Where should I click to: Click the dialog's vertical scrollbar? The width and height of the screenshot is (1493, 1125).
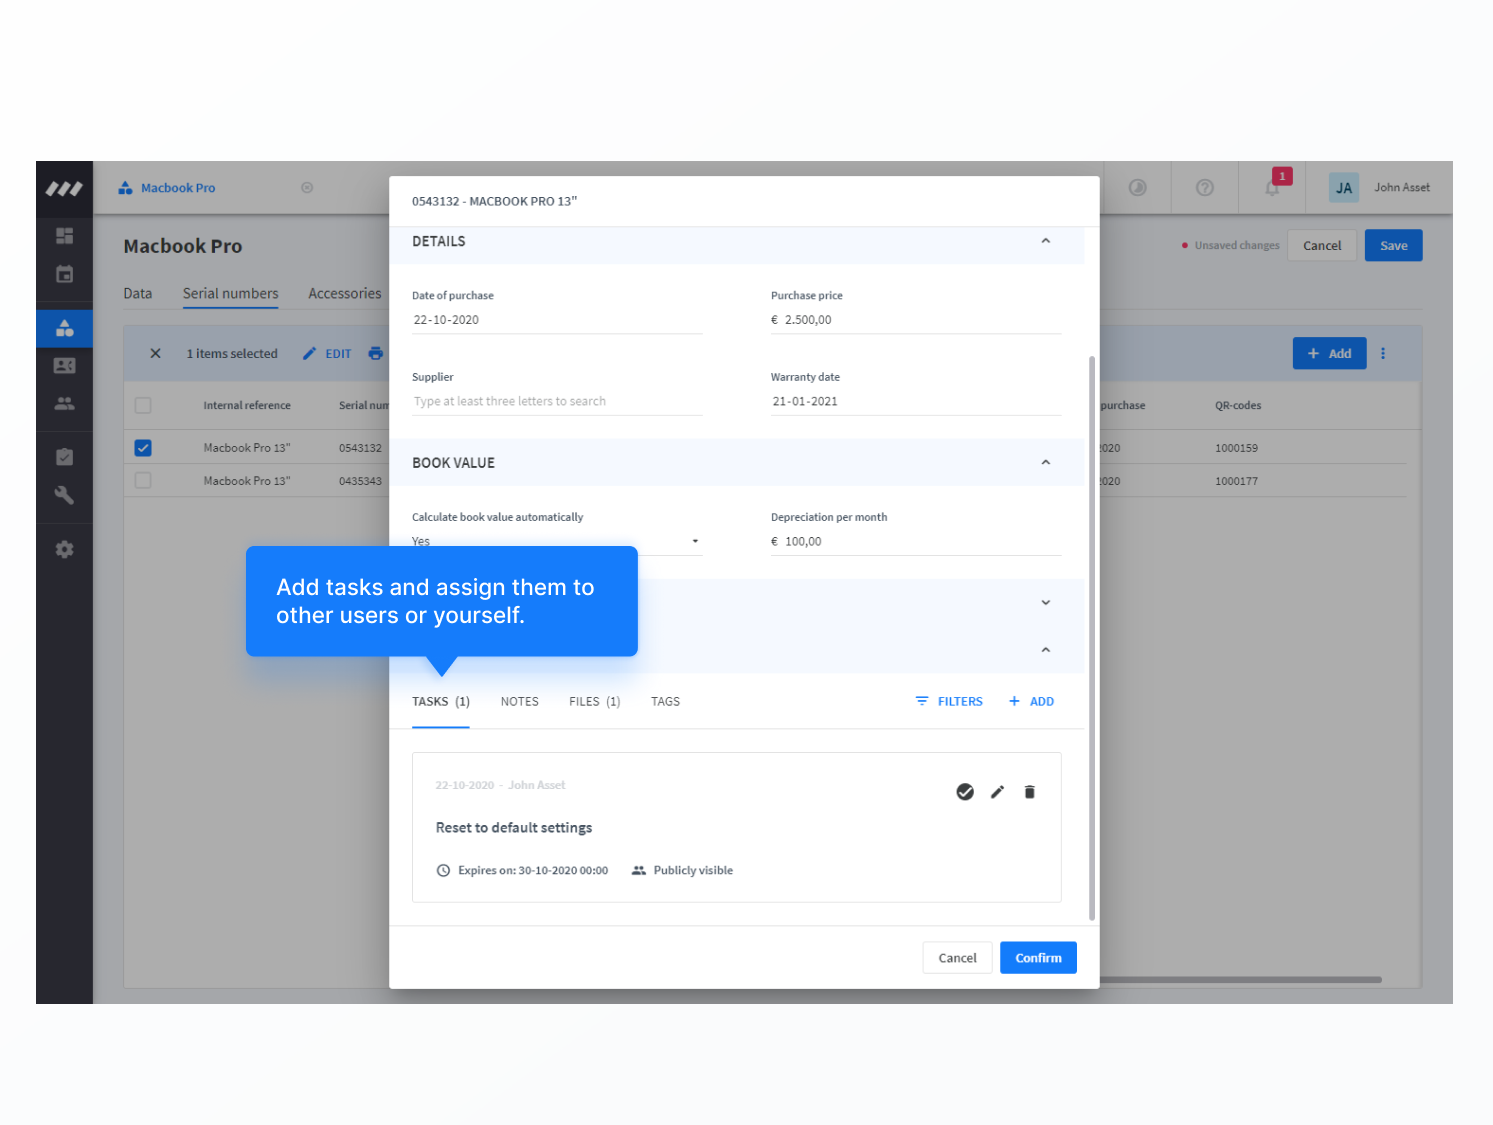1092,637
